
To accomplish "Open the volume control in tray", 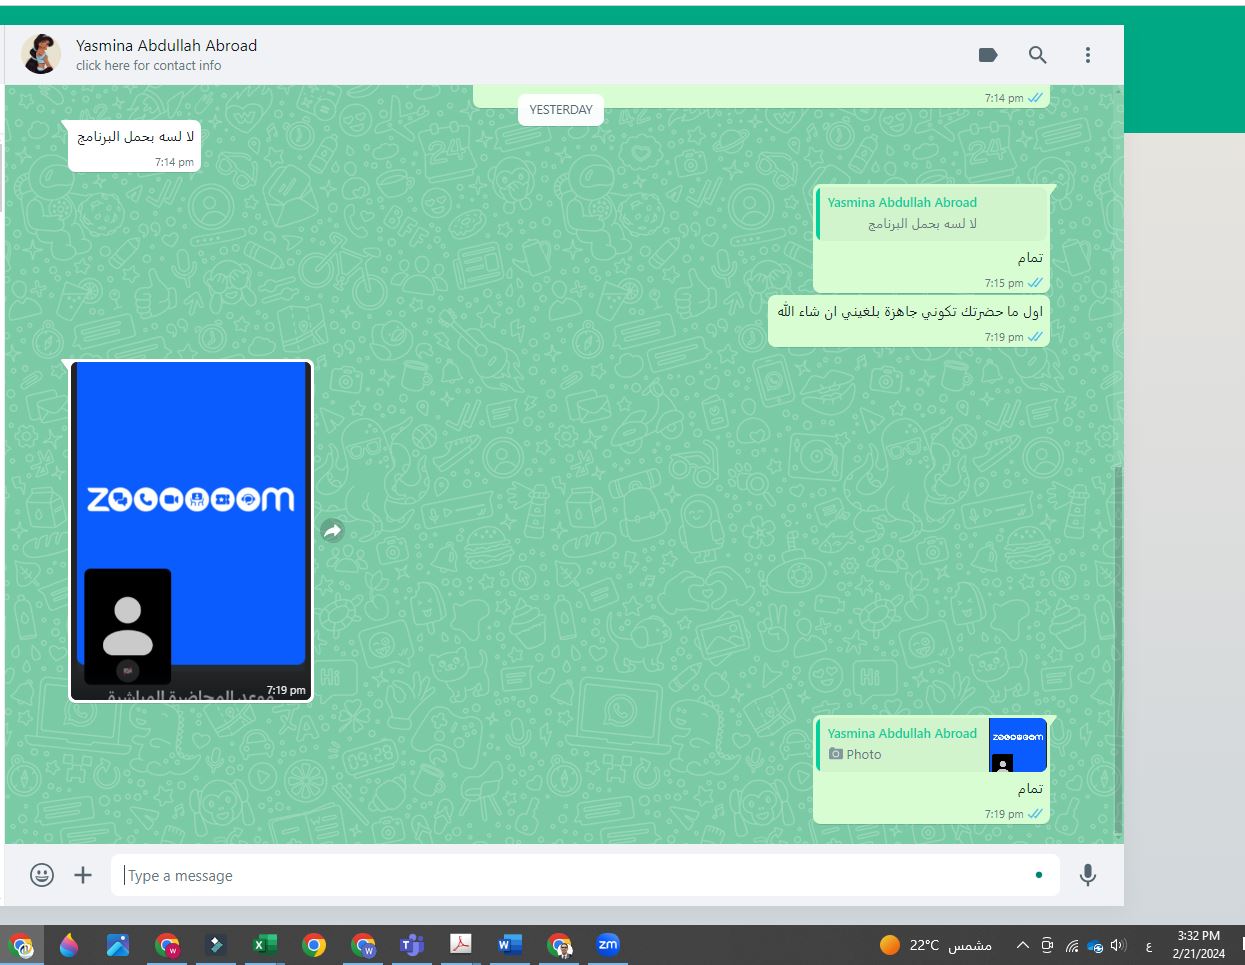I will tap(1118, 945).
